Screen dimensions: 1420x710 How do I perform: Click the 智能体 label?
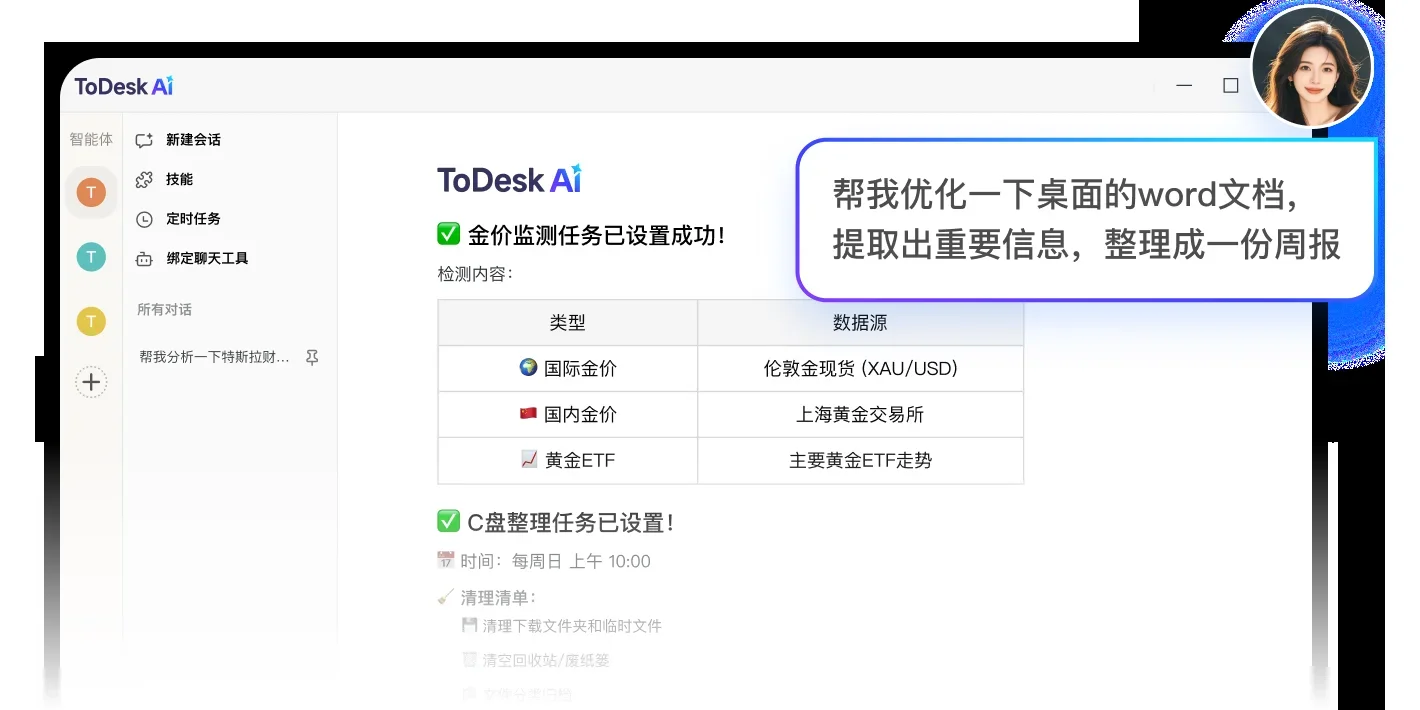tap(91, 140)
